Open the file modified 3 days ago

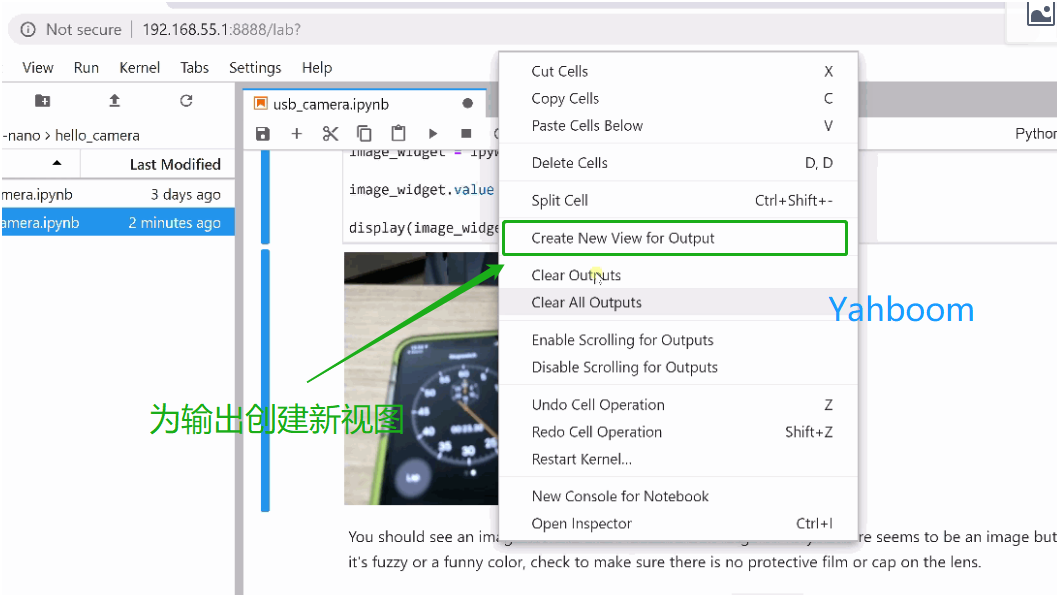coord(118,194)
